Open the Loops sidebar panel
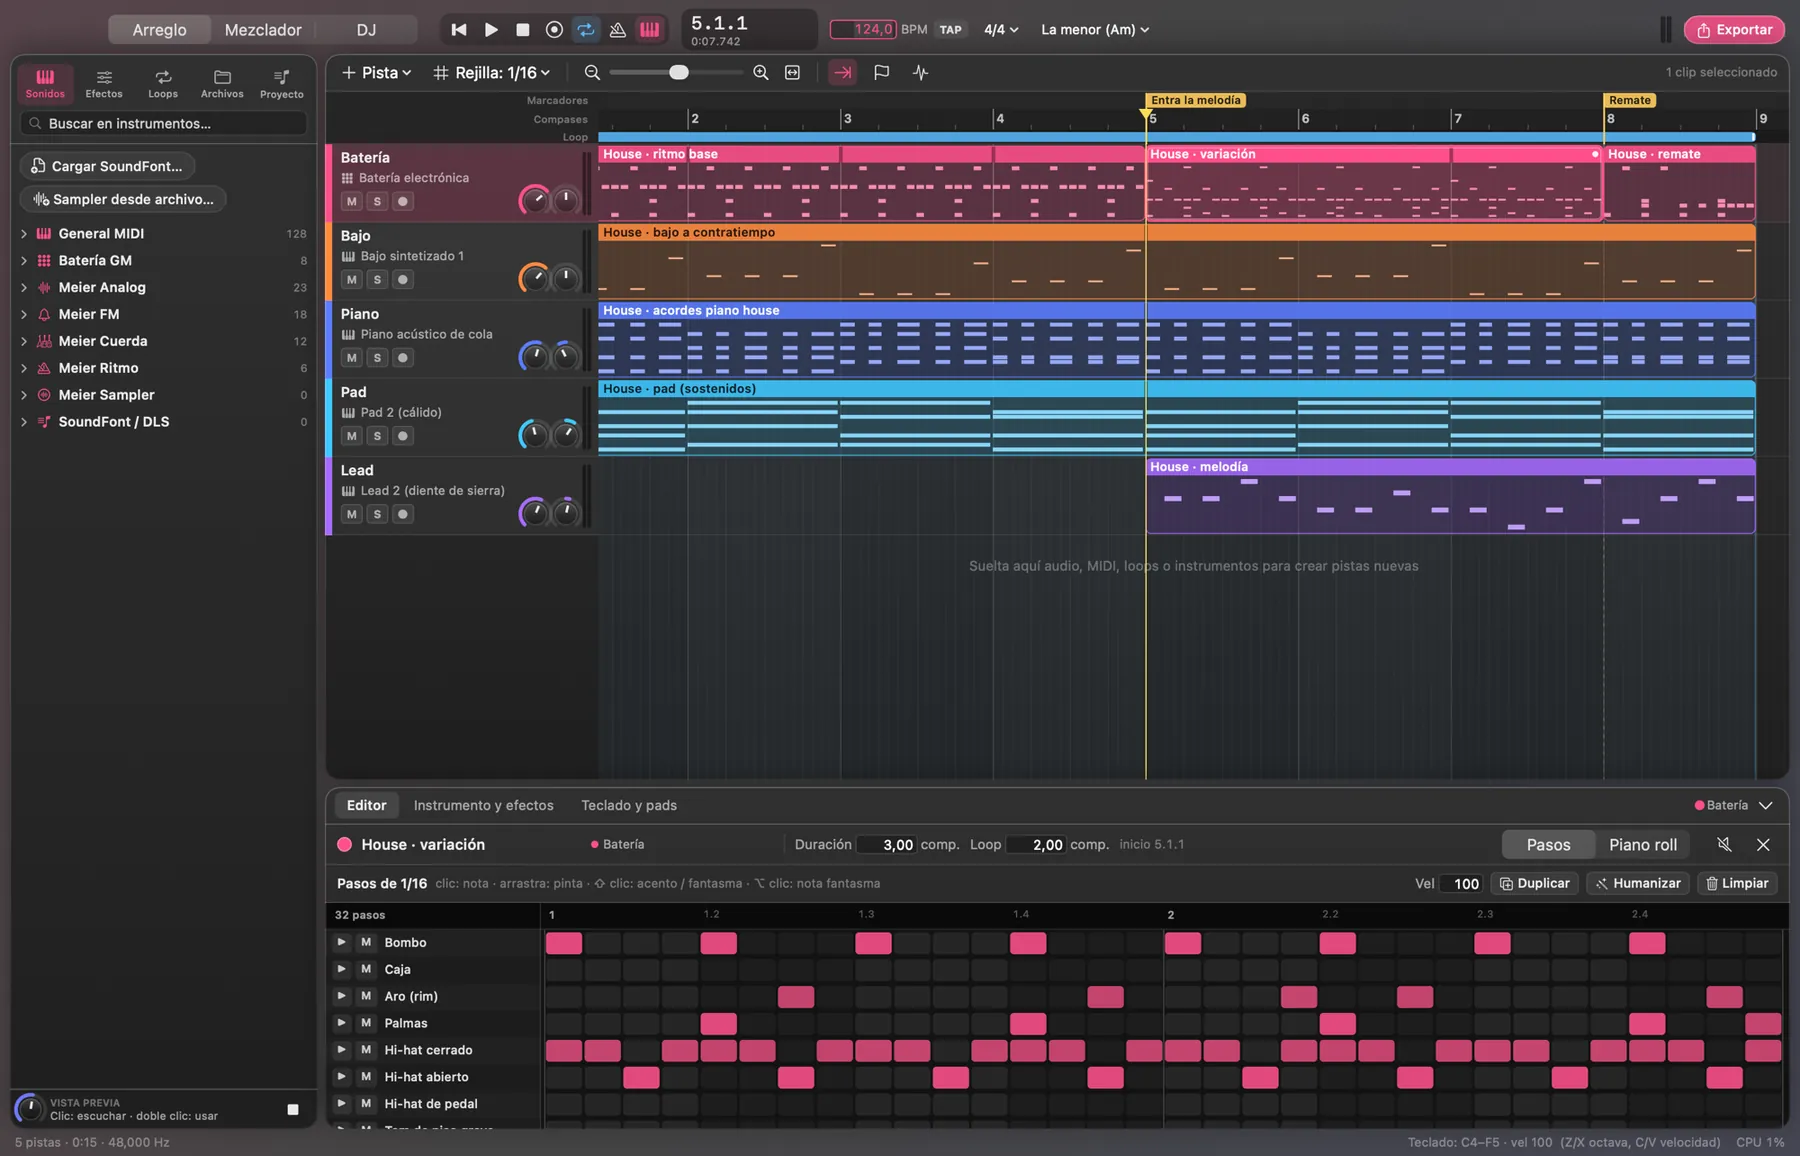 click(x=163, y=84)
